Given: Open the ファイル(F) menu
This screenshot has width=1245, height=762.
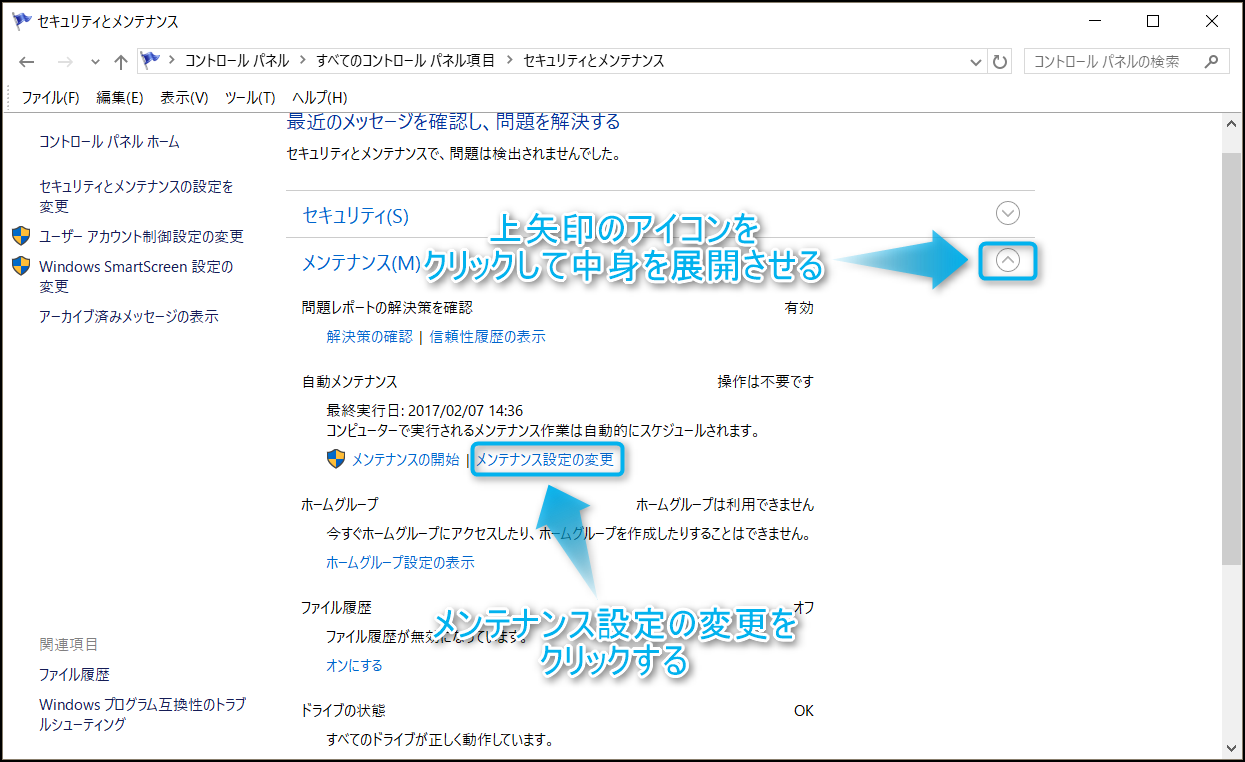Looking at the screenshot, I should coord(50,97).
